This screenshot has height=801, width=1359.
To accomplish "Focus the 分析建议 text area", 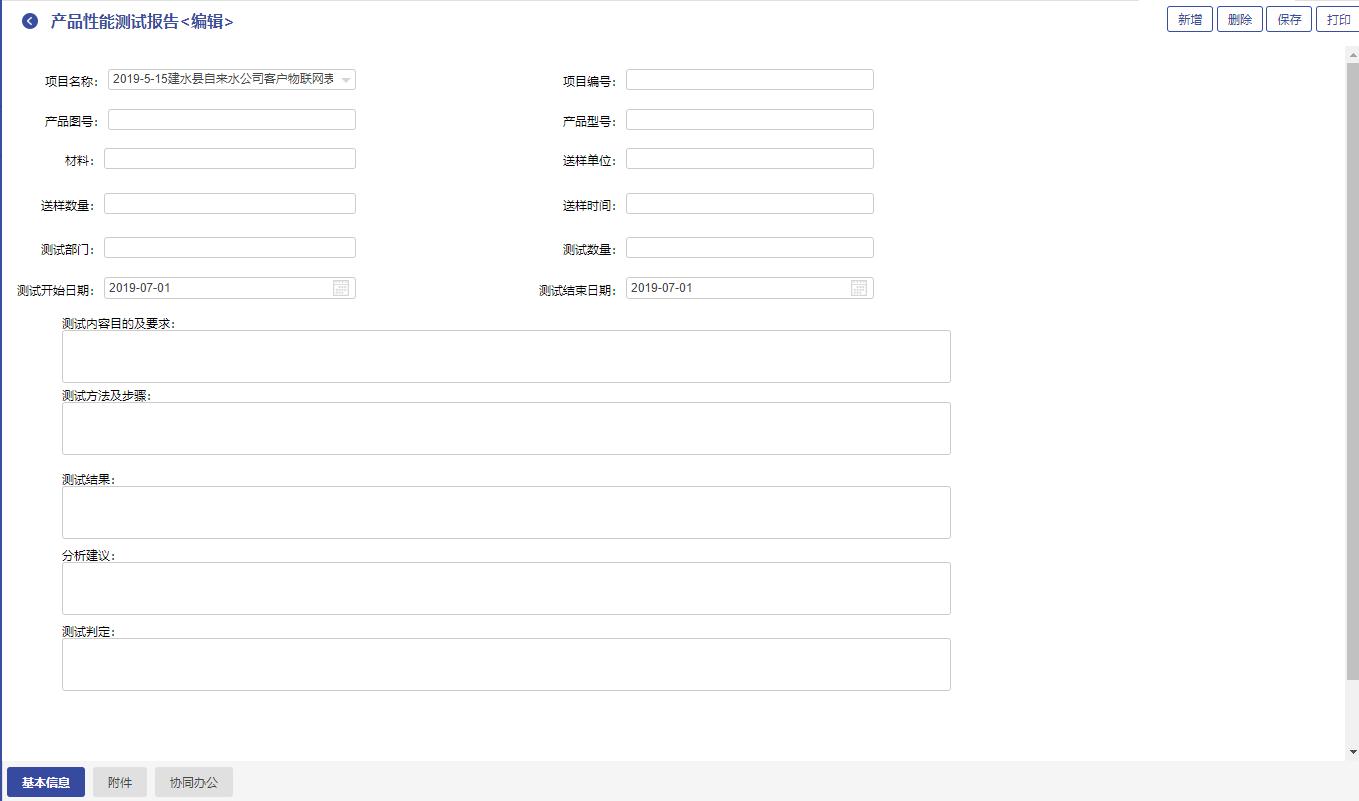I will pos(506,588).
